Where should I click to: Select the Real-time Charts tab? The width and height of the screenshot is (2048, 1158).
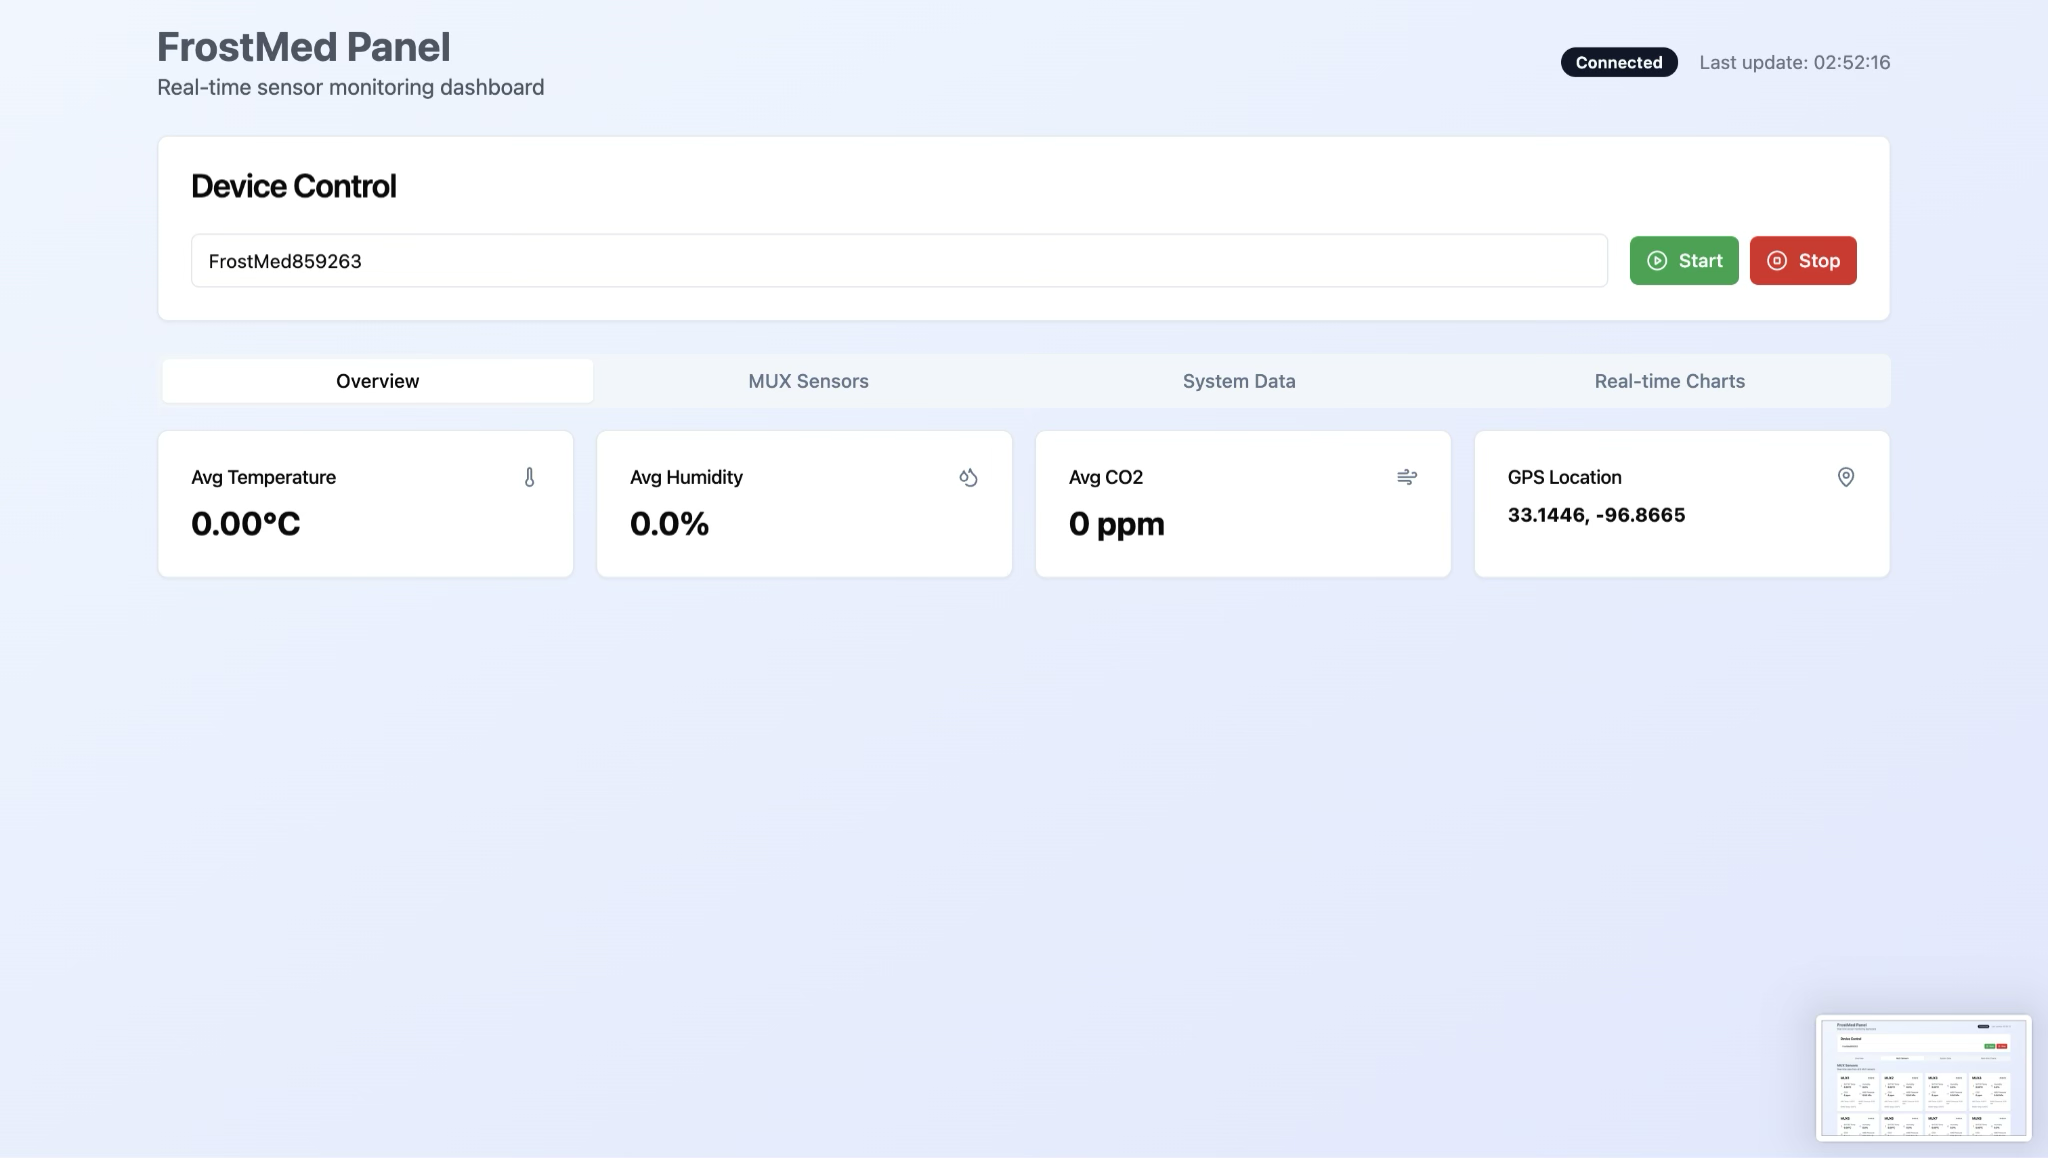tap(1668, 381)
